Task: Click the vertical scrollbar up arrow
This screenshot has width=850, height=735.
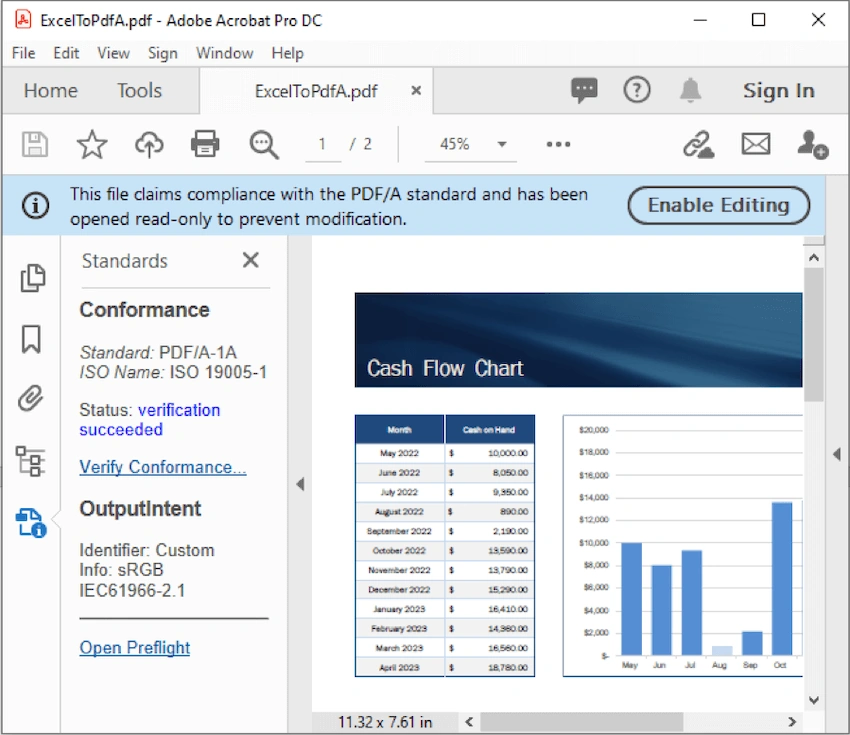Action: (x=814, y=257)
